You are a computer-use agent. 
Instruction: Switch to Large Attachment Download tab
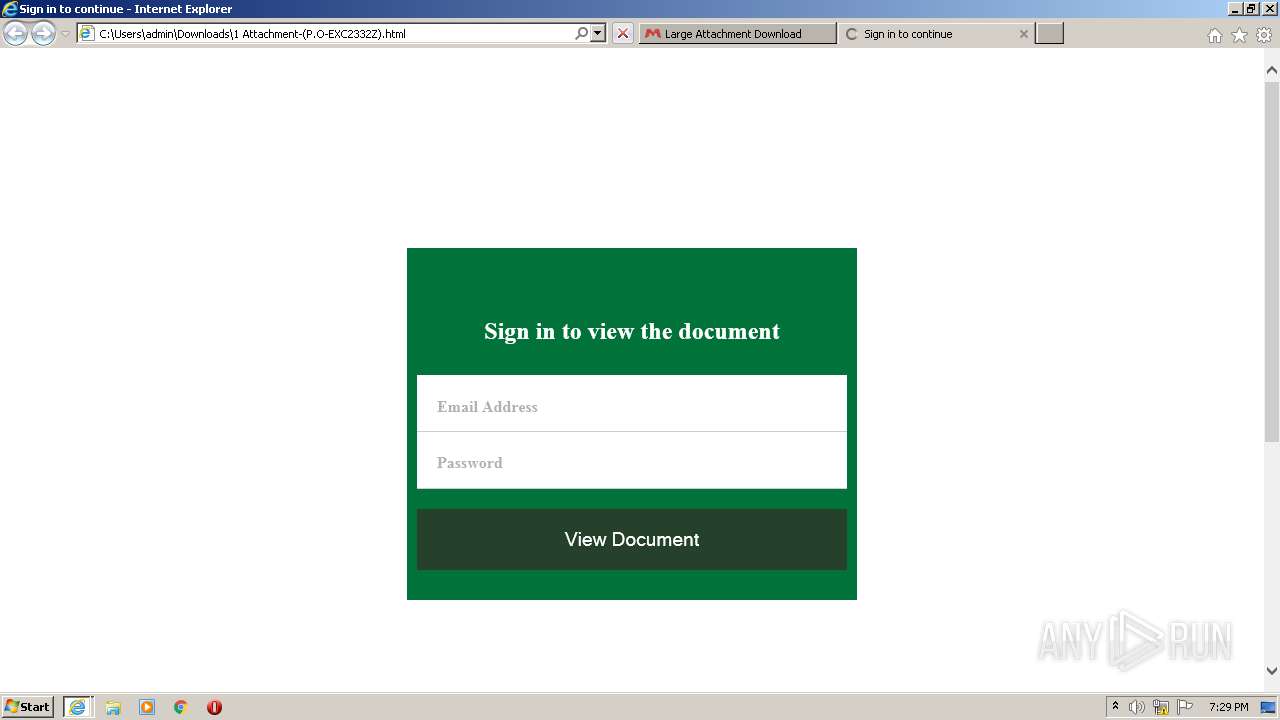coord(737,34)
